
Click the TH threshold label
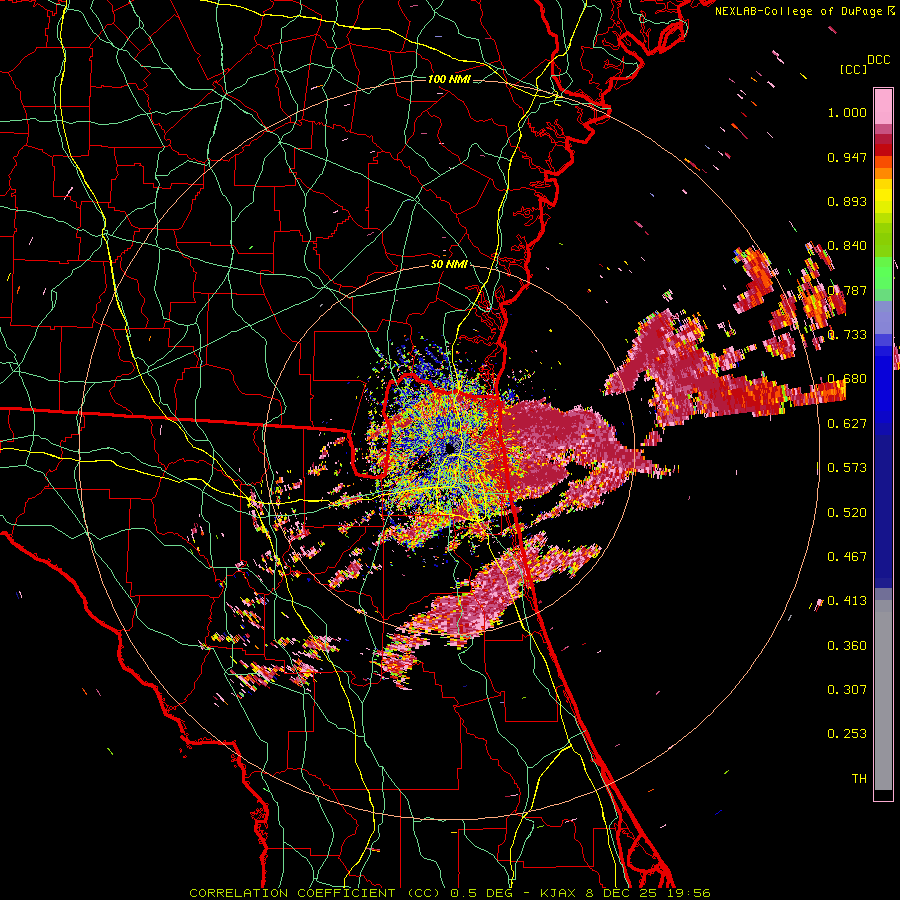(859, 779)
